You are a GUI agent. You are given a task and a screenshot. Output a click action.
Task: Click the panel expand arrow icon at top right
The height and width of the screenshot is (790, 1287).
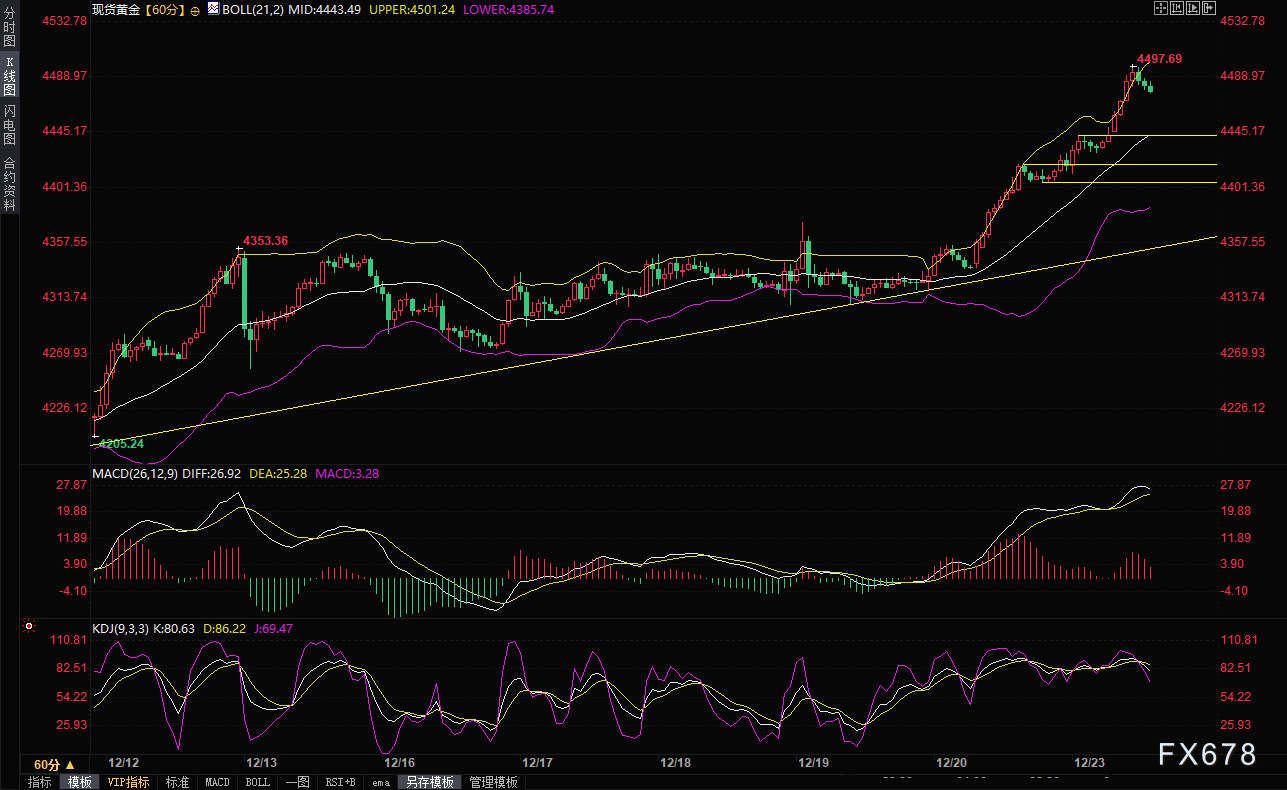tap(1210, 8)
